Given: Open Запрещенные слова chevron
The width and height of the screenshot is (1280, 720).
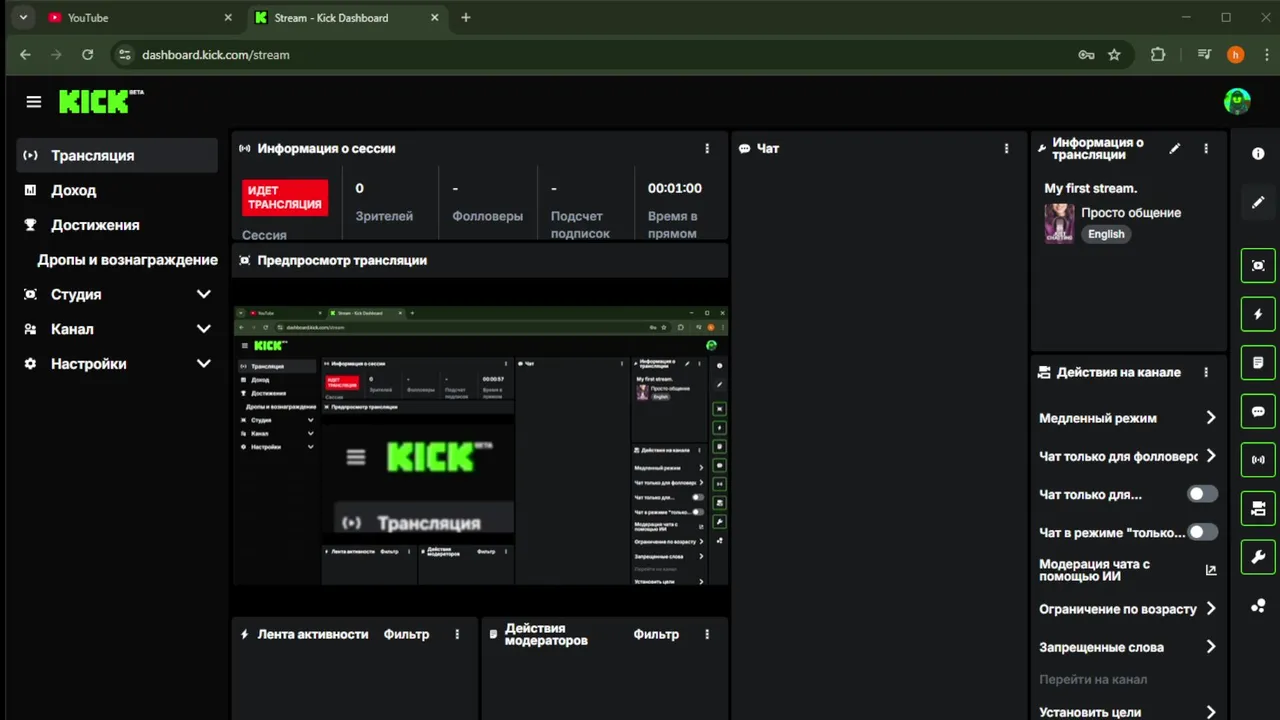Looking at the screenshot, I should pos(1211,647).
